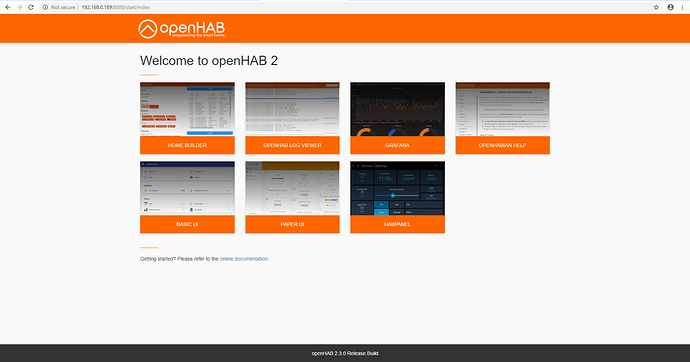
Task: Follow the online documentation link
Action: coord(244,259)
